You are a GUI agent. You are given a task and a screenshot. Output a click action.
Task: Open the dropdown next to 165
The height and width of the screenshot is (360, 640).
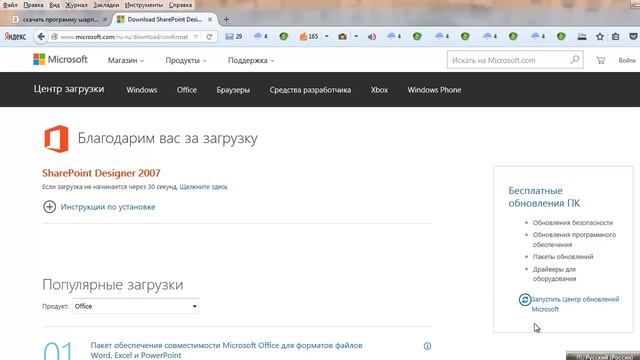[x=327, y=37]
